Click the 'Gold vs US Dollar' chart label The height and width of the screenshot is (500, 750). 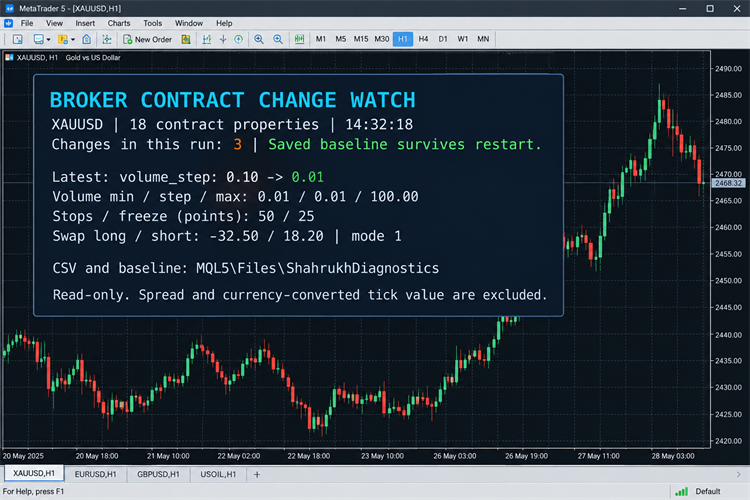pos(93,57)
